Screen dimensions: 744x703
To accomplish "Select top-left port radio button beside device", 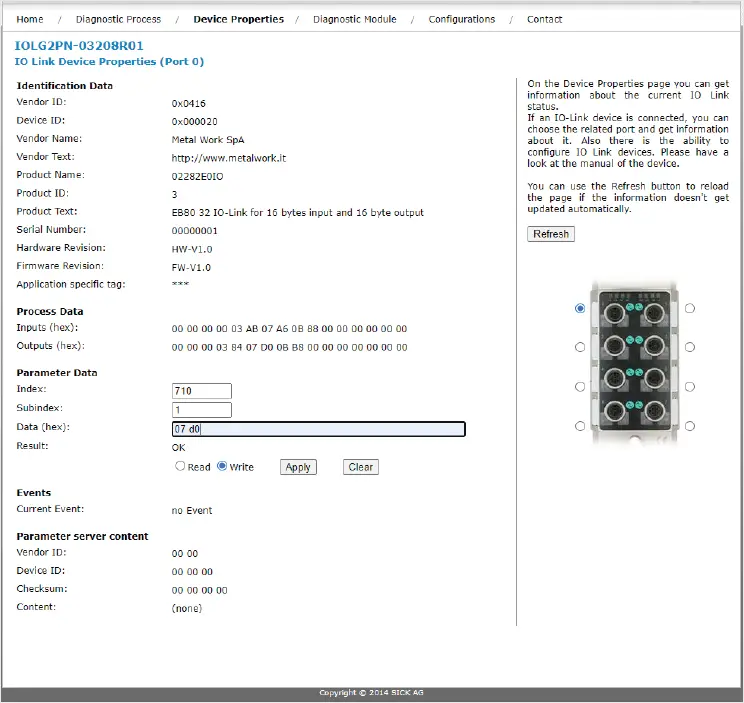I will (x=580, y=308).
